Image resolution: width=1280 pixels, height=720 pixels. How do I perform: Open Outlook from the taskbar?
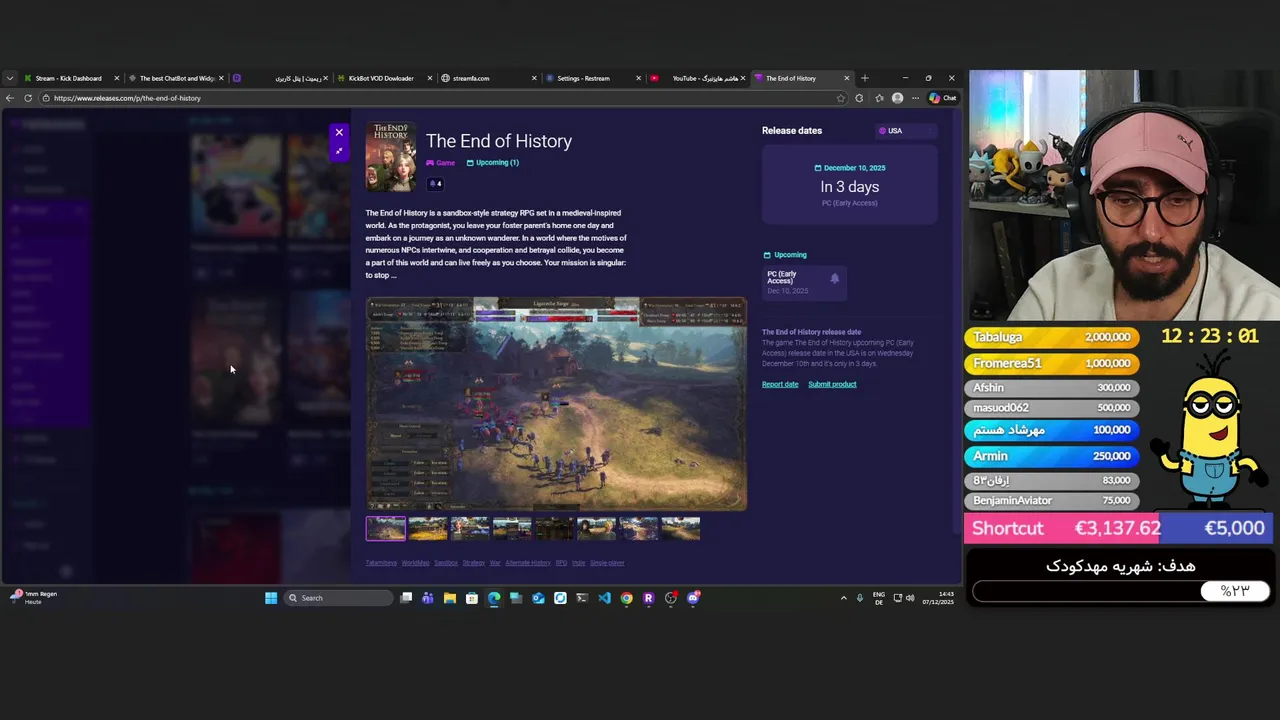(x=538, y=598)
